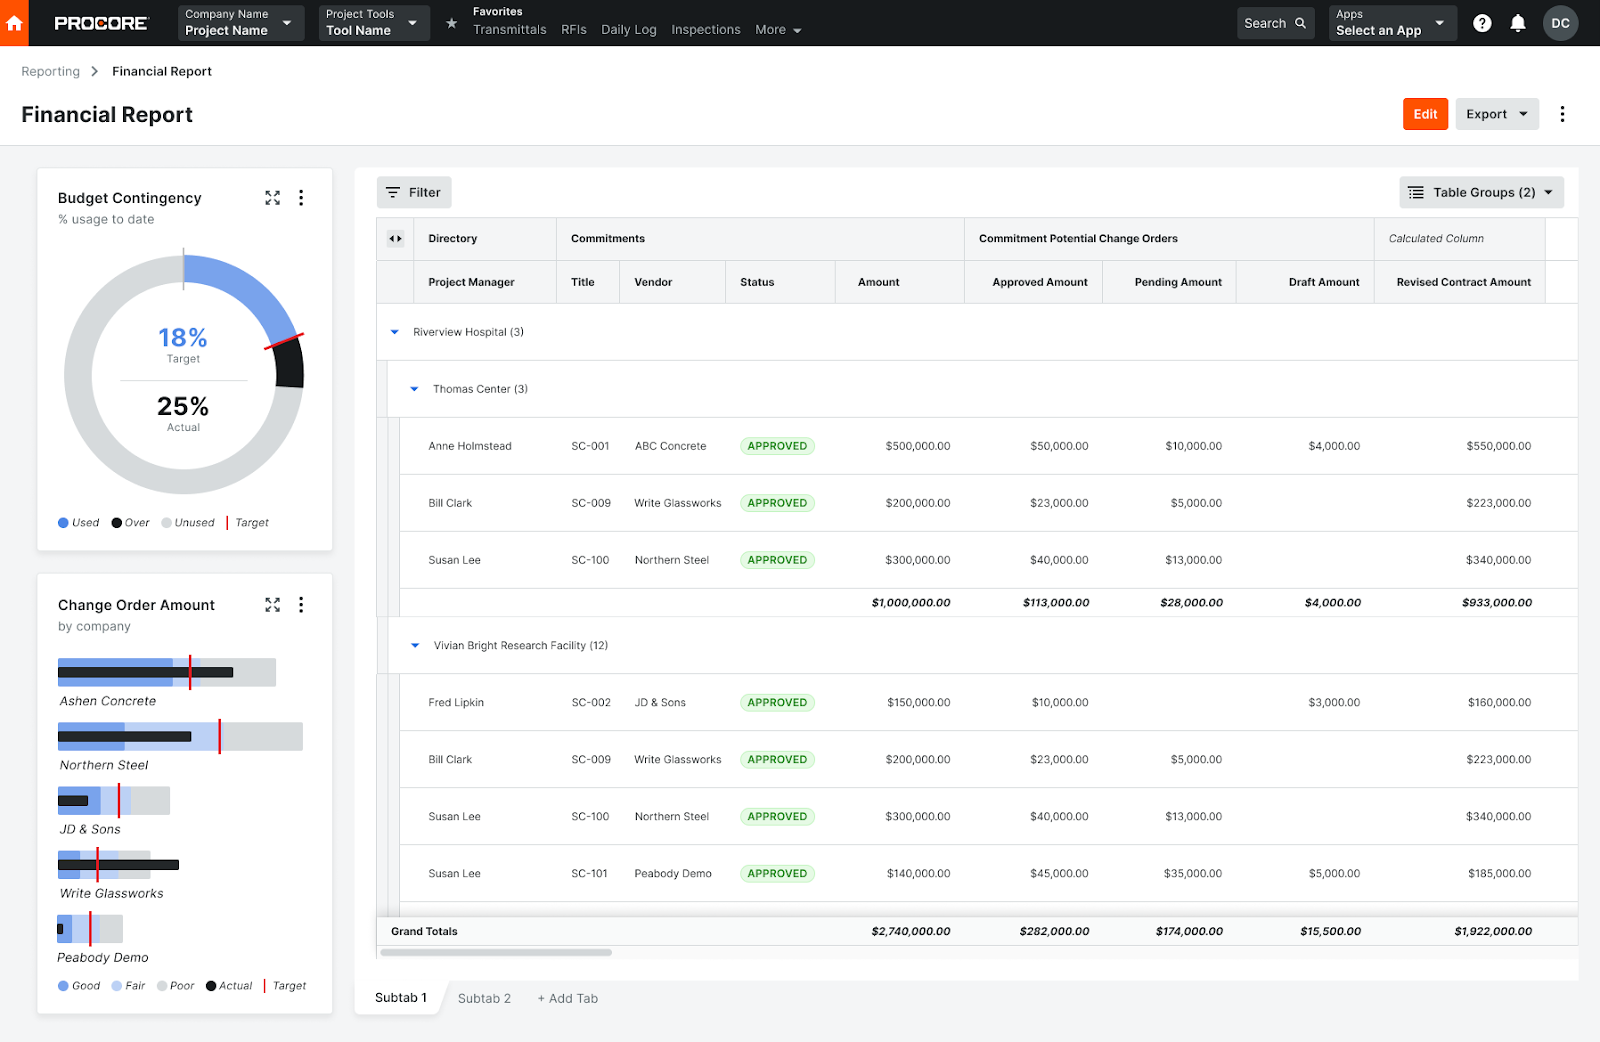1600x1042 pixels.
Task: Click the horizontal table scrollbar
Action: tap(494, 952)
